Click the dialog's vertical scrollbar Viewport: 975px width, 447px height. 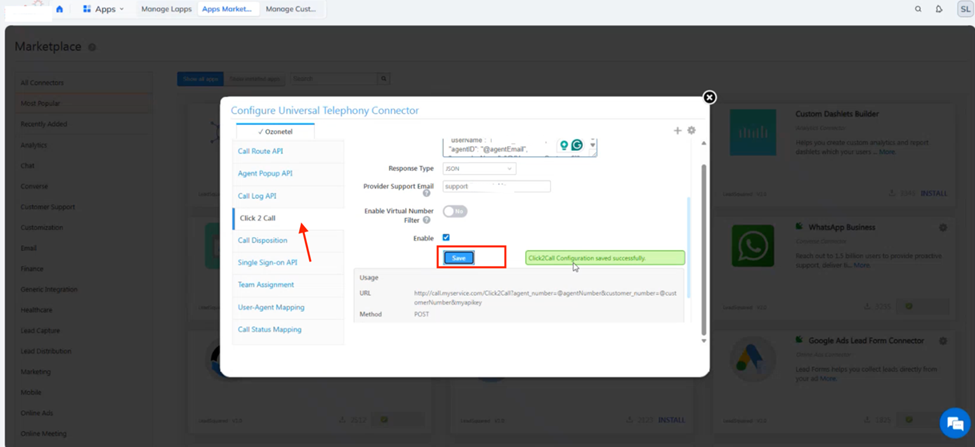[704, 249]
